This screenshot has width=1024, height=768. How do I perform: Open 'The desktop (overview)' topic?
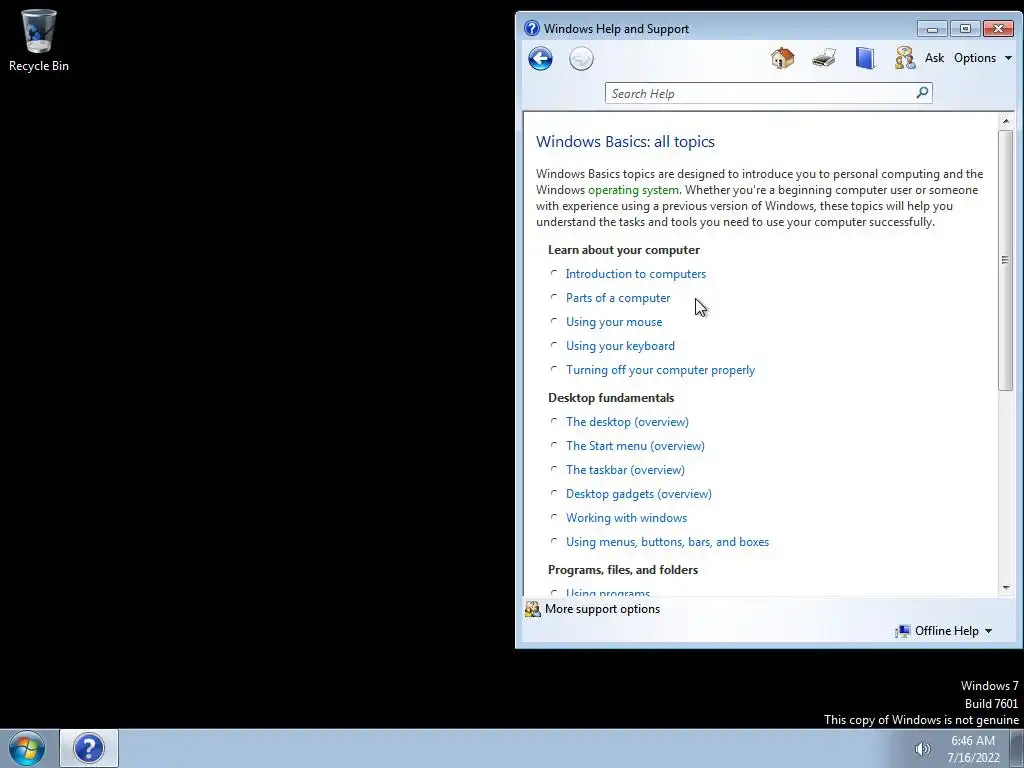click(627, 422)
